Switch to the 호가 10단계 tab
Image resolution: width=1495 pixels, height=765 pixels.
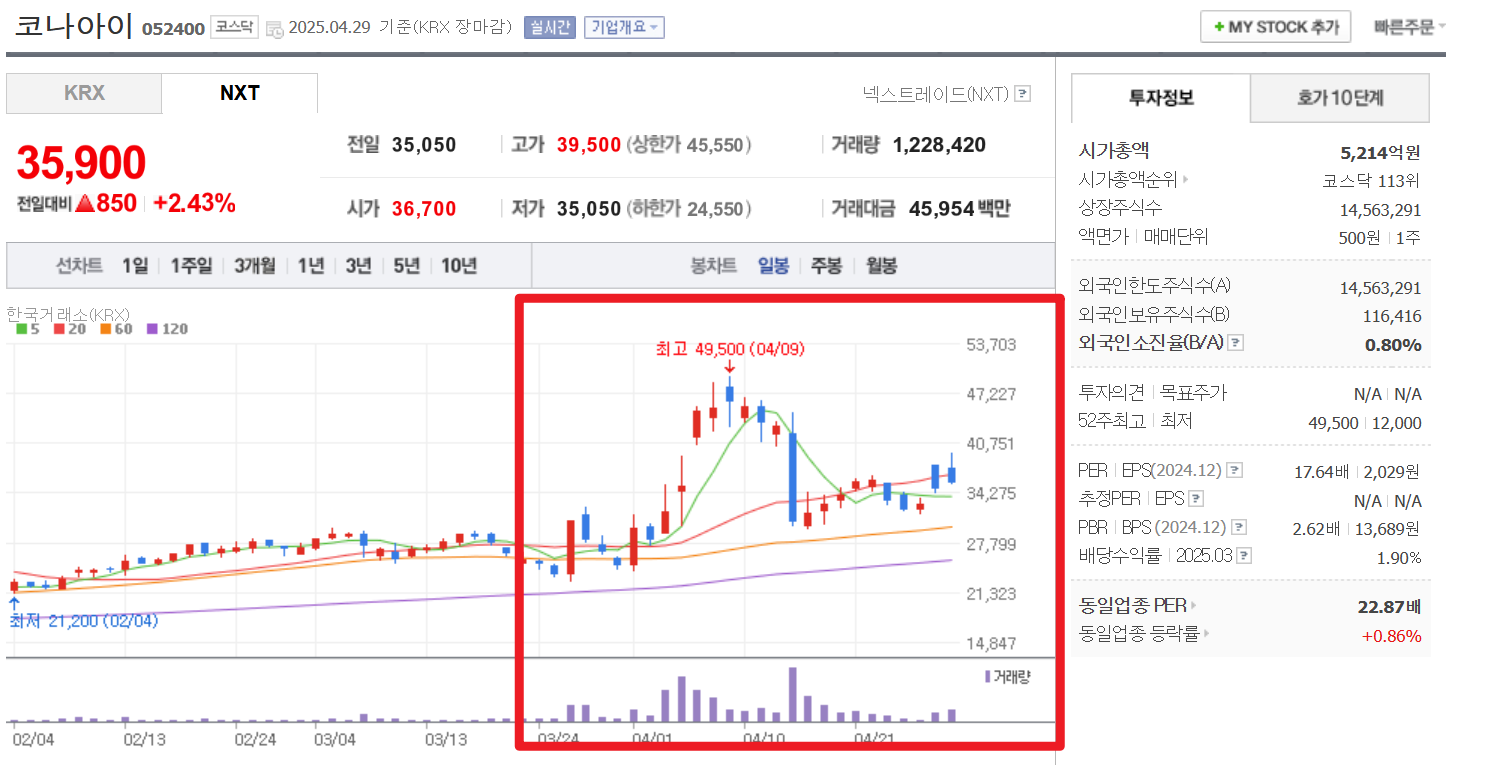1338,98
